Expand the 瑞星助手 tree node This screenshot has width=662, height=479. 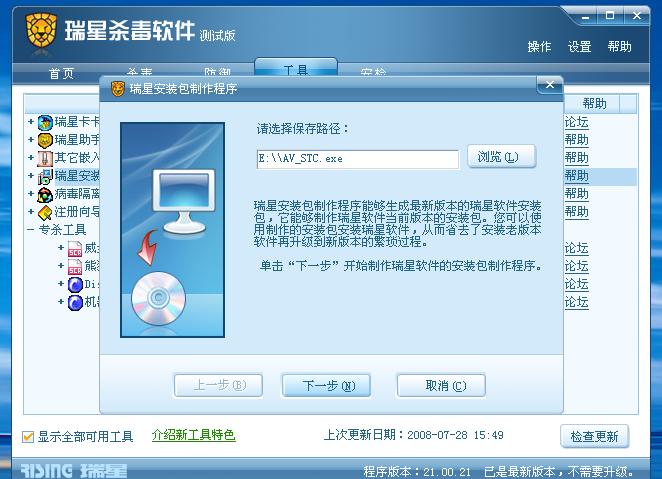pyautogui.click(x=31, y=139)
